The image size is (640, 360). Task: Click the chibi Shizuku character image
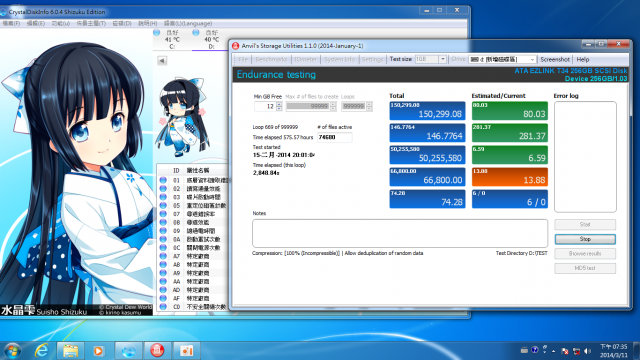[x=182, y=117]
